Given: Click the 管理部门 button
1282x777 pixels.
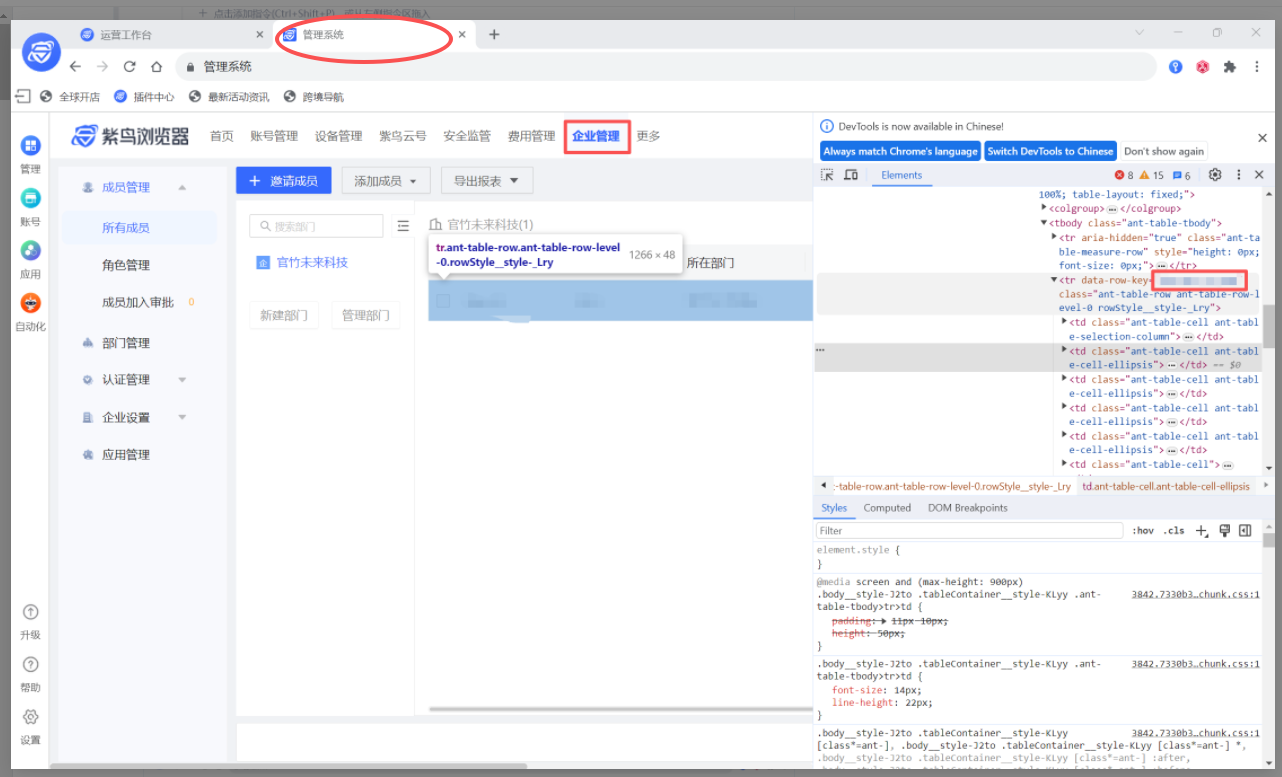Looking at the screenshot, I should 365,315.
